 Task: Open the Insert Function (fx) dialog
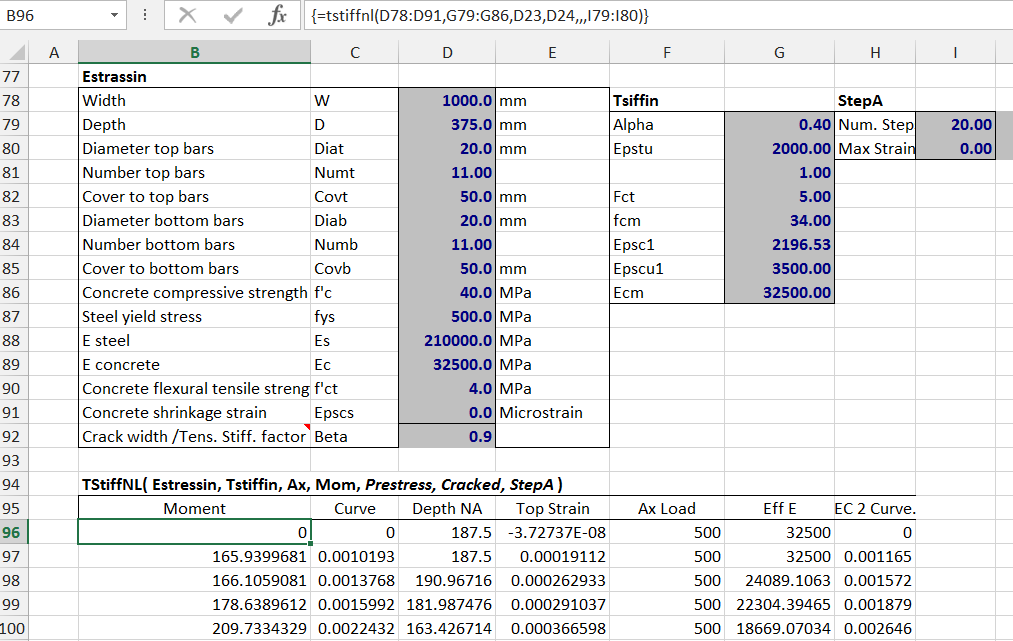point(279,16)
